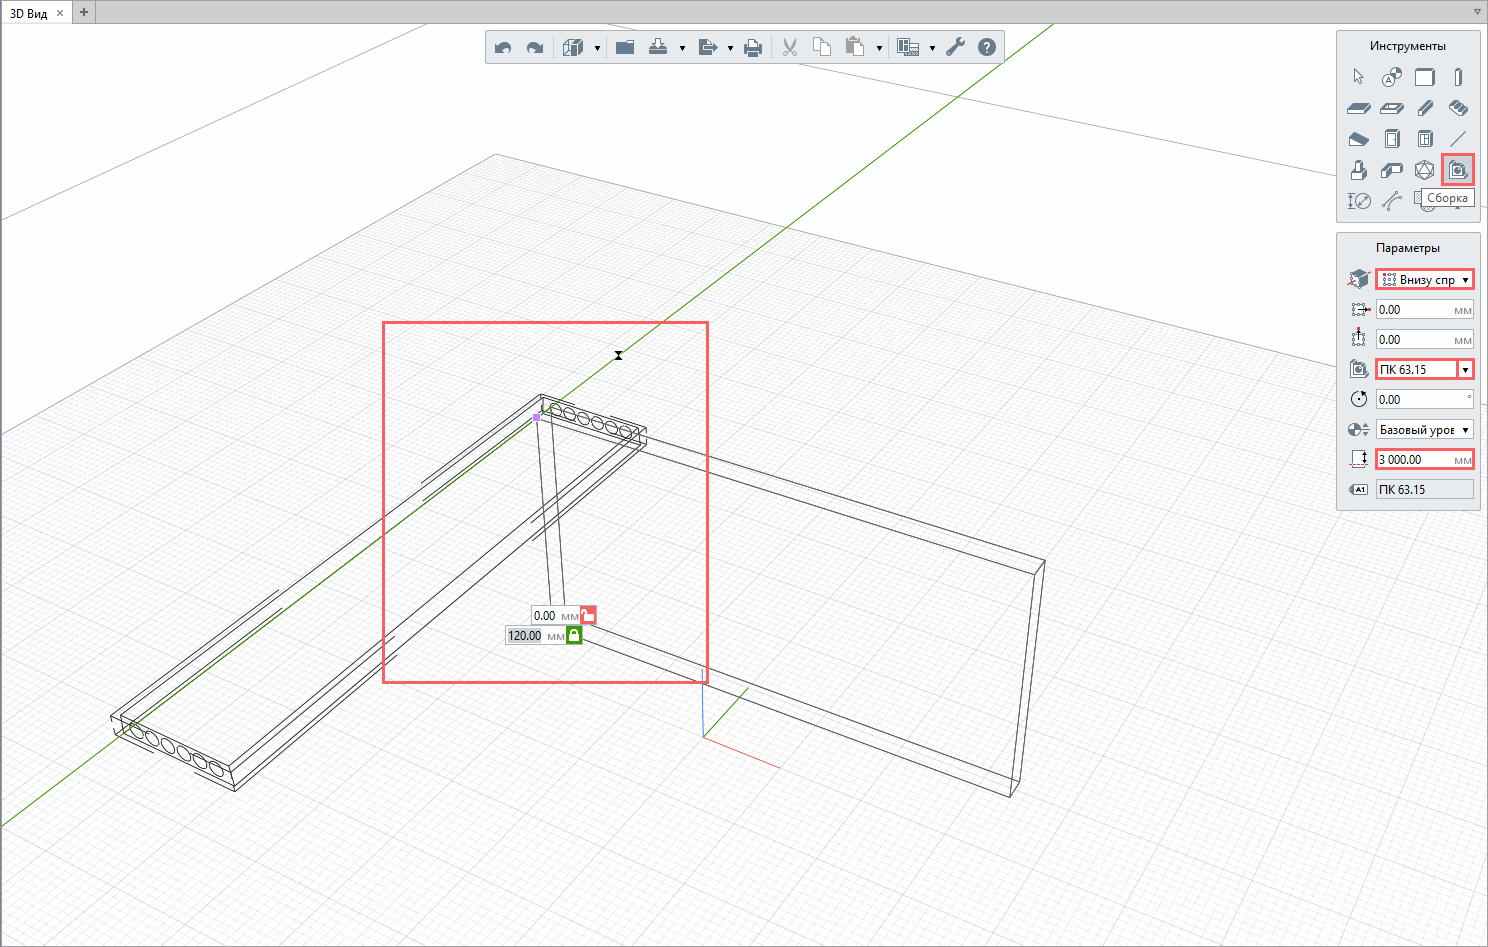
Task: Expand the save options dropdown arrow
Action: [682, 48]
